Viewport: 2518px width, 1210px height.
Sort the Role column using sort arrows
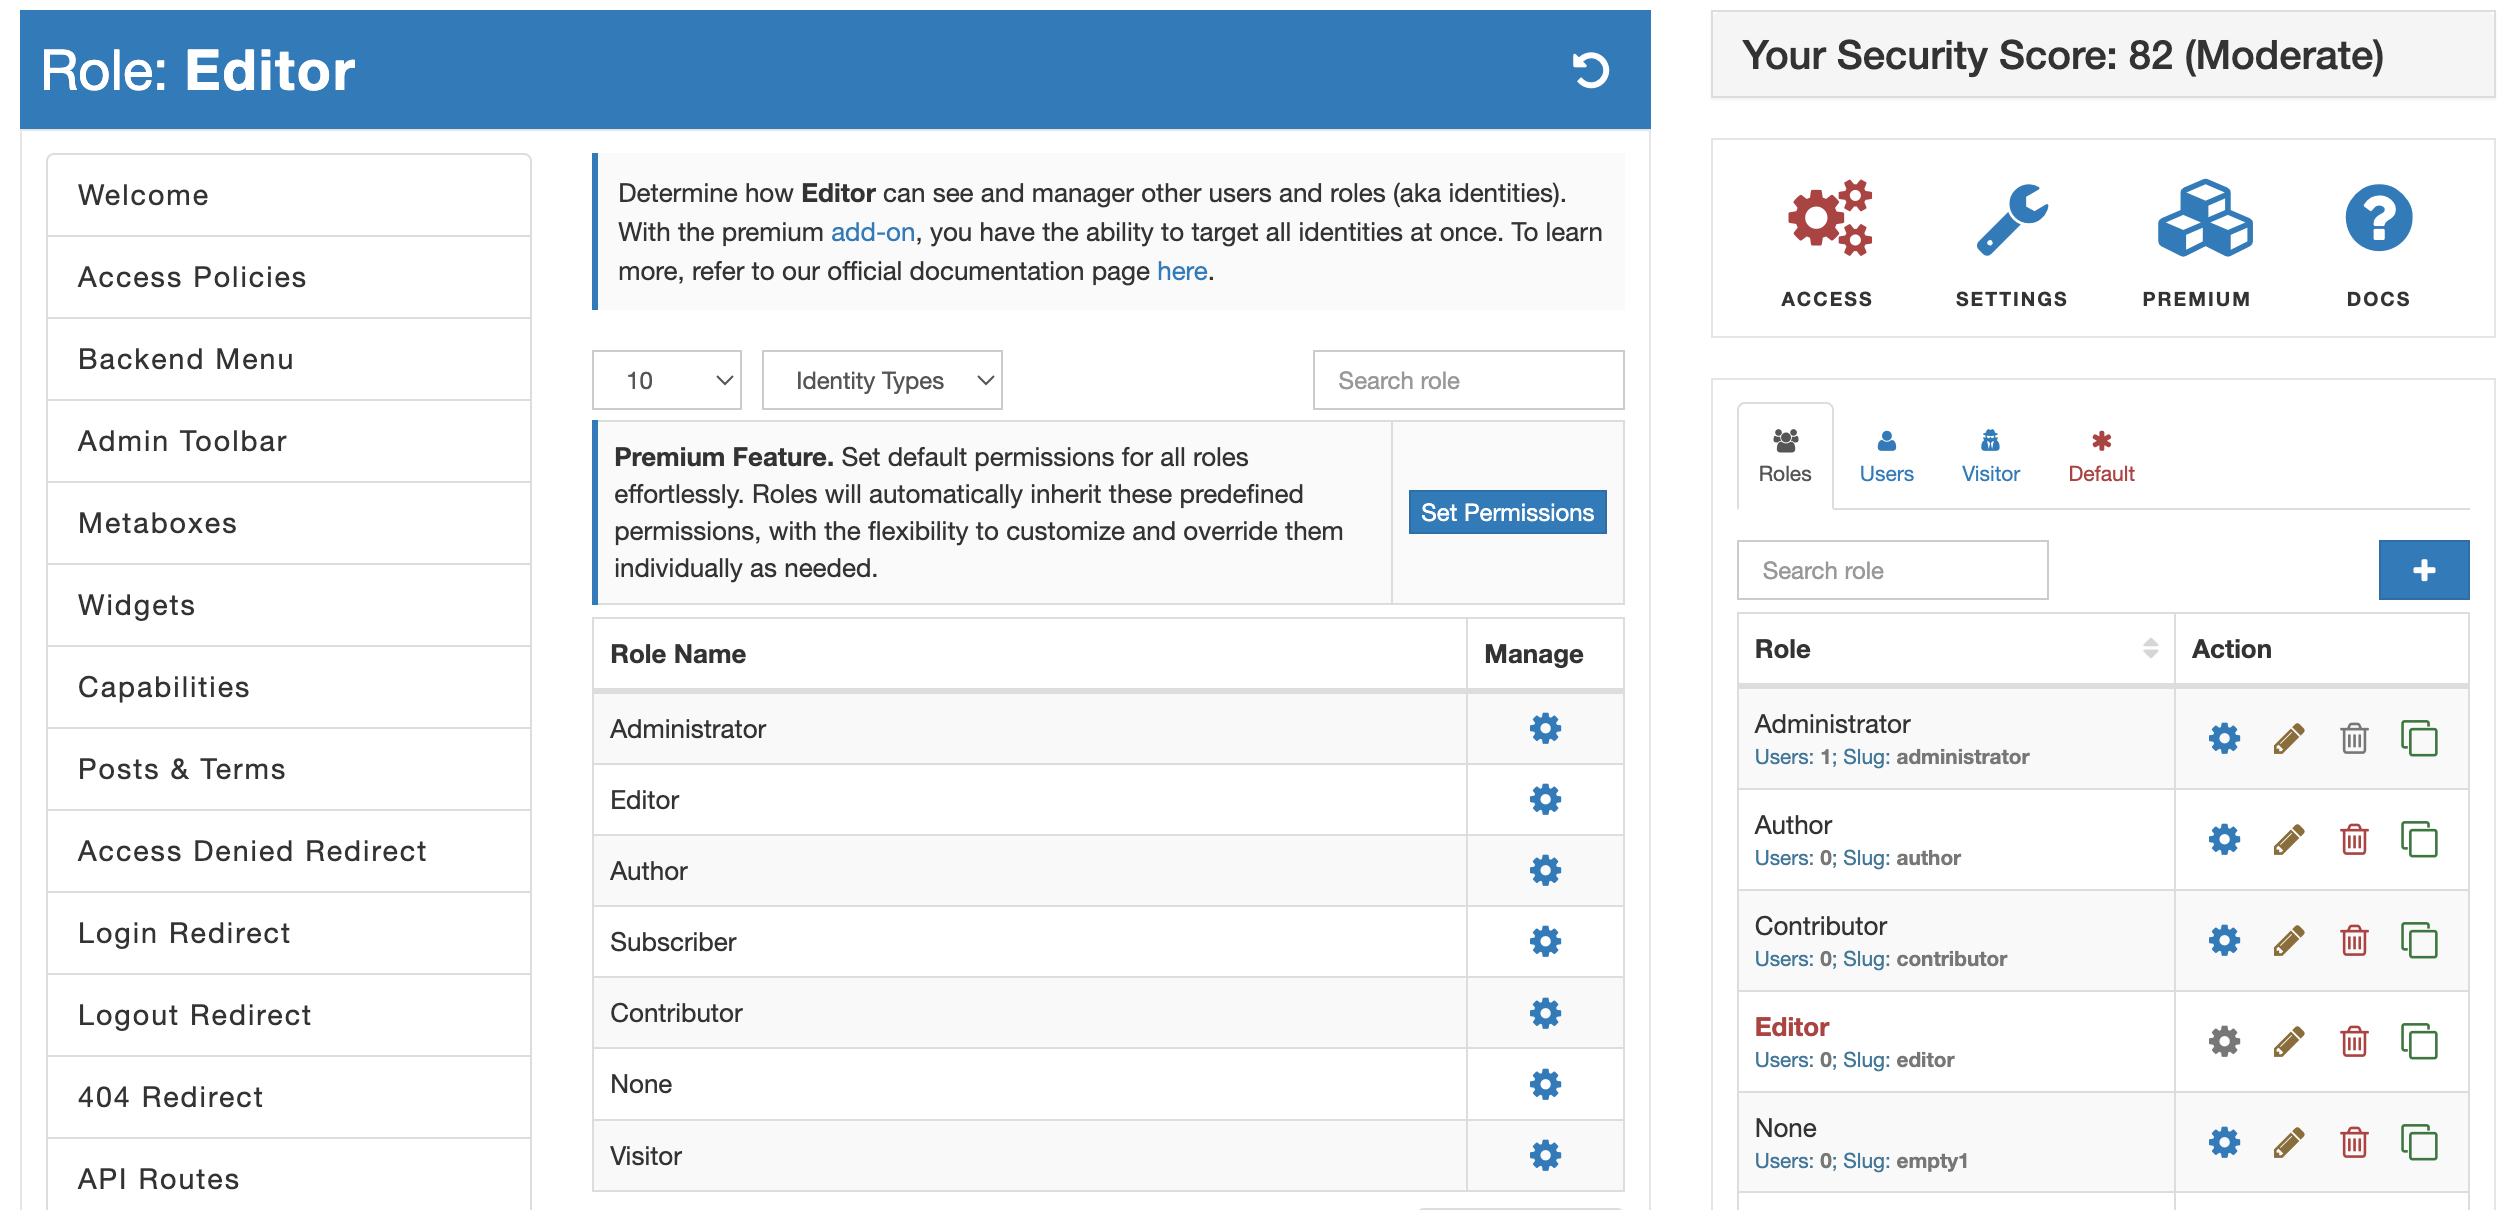(x=2149, y=648)
